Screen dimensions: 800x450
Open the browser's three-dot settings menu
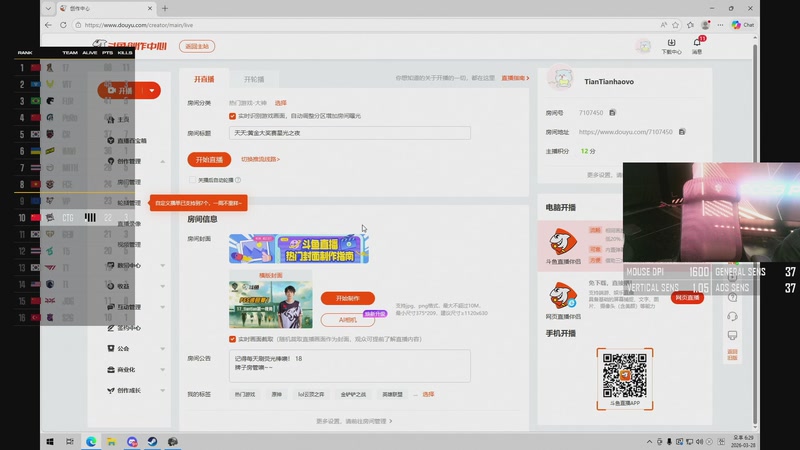[x=720, y=25]
